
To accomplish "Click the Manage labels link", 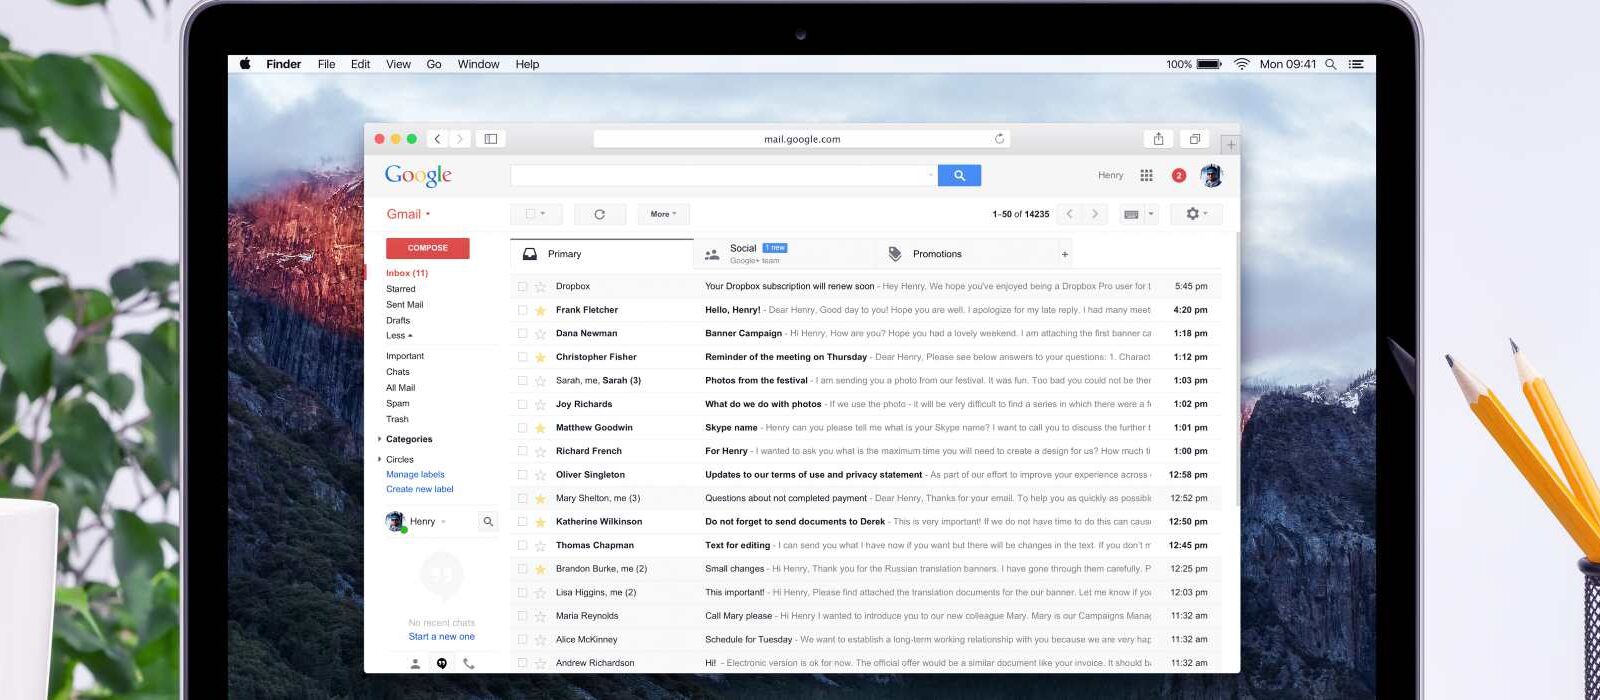I will (415, 475).
